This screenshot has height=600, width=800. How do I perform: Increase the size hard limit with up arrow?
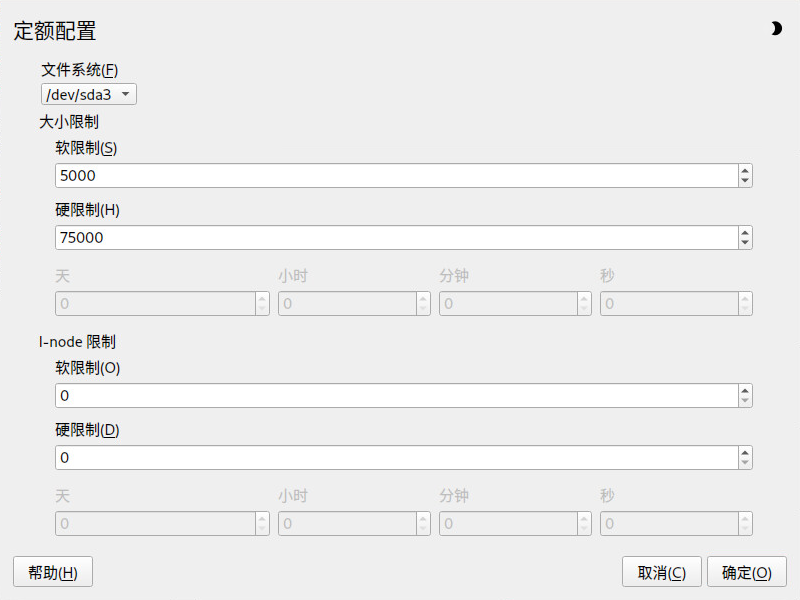point(745,233)
